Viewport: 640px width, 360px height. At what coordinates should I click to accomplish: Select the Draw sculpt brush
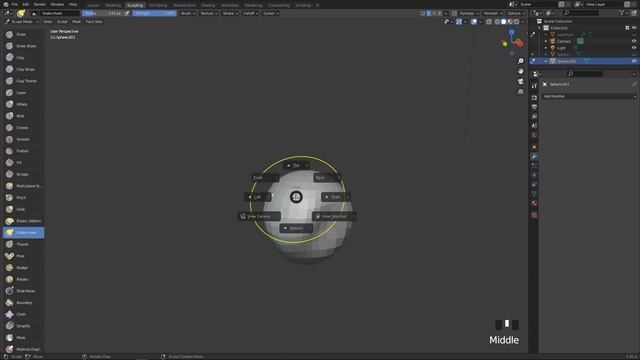[x=23, y=34]
